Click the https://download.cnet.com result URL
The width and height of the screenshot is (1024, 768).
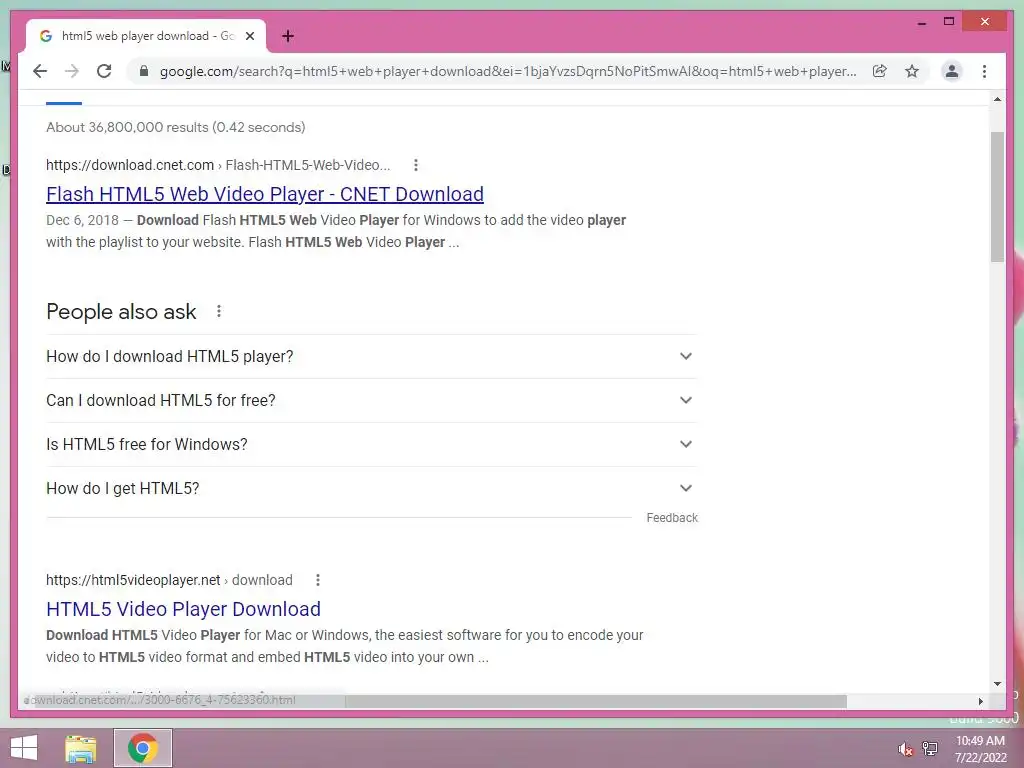coord(130,165)
